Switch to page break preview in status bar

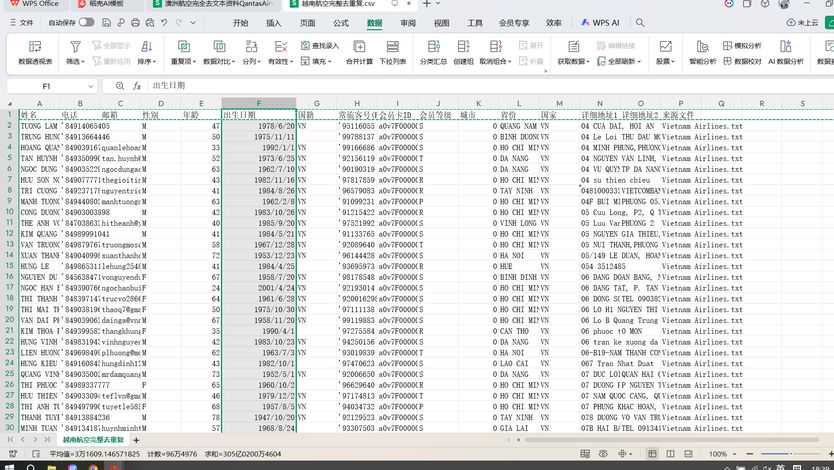click(x=688, y=454)
